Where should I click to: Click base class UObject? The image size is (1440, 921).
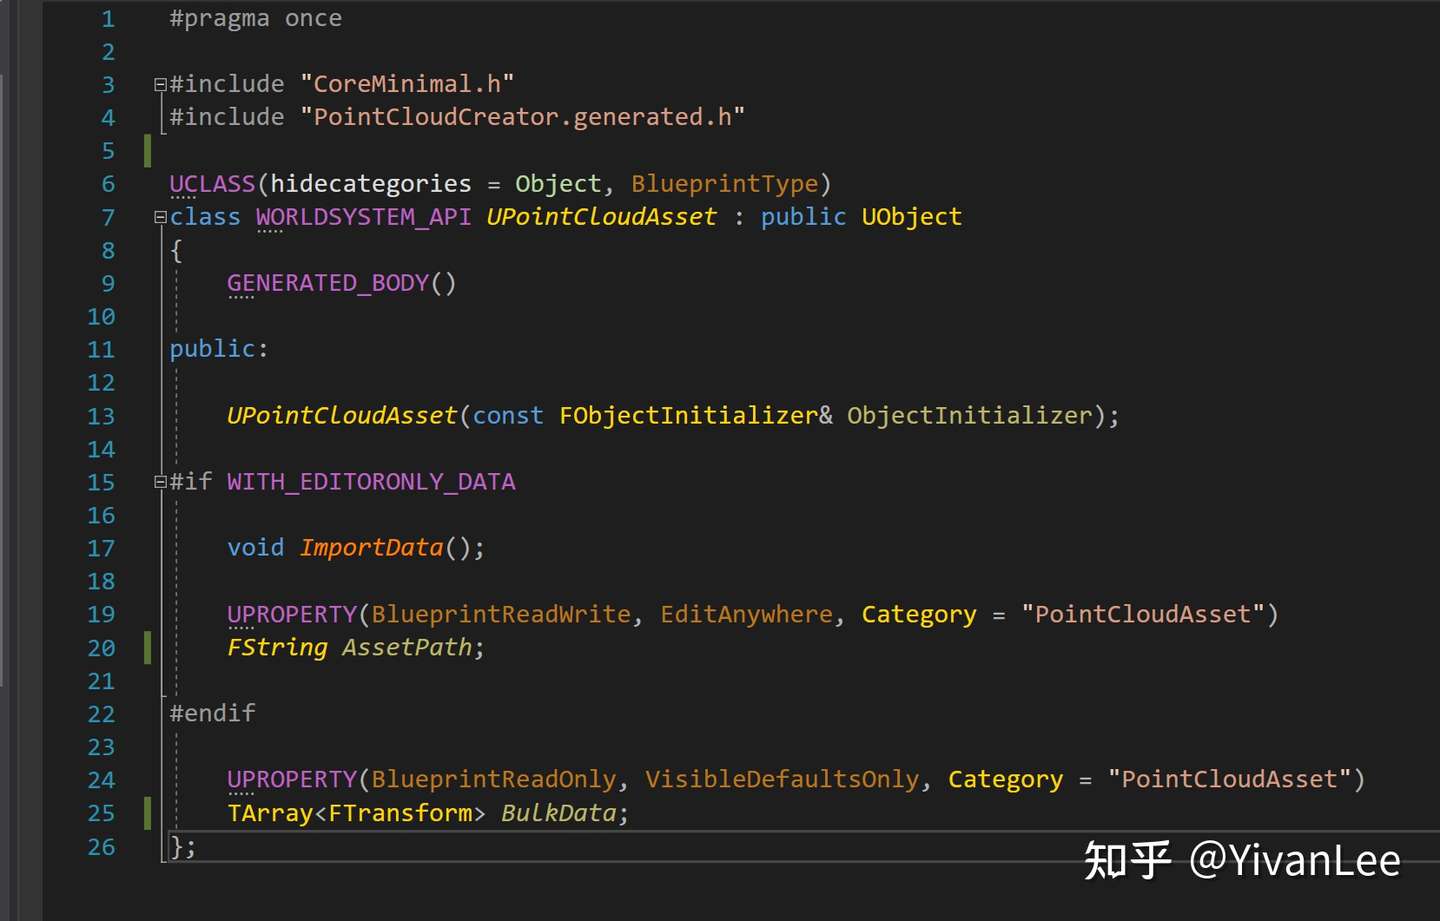point(911,217)
